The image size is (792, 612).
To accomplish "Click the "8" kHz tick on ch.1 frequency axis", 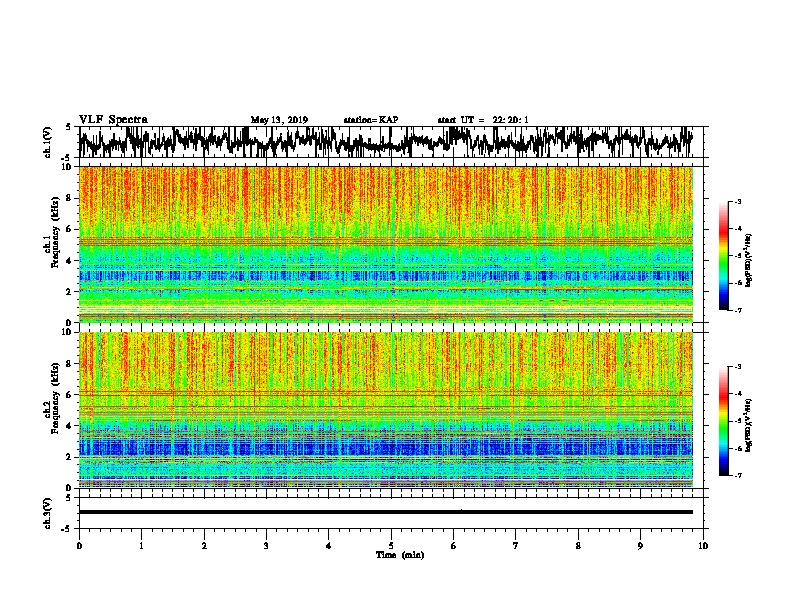I will click(71, 198).
